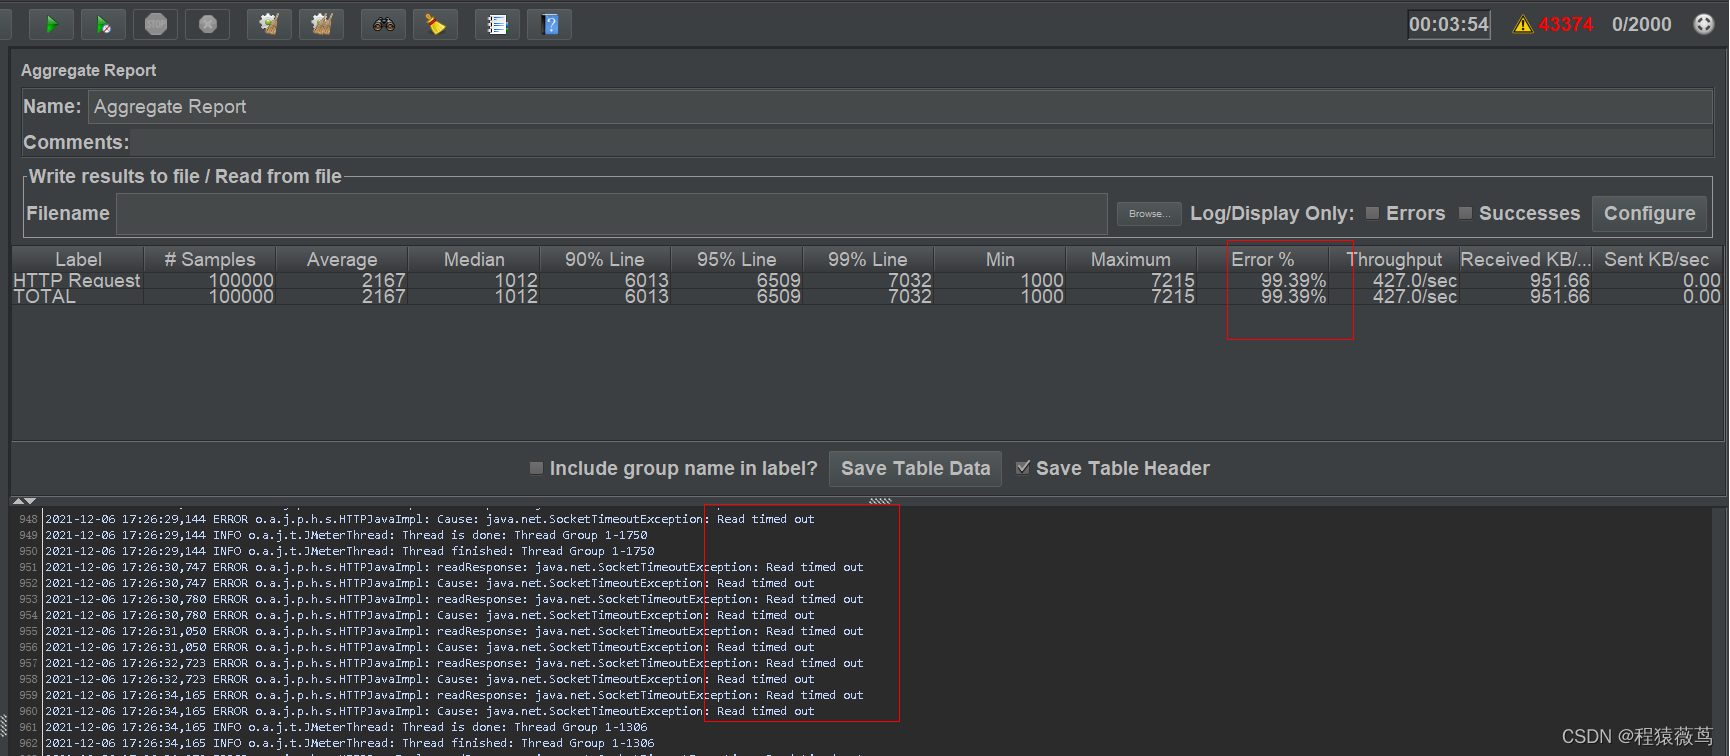Sort by the Average column header
This screenshot has height=756, width=1730.
(342, 259)
